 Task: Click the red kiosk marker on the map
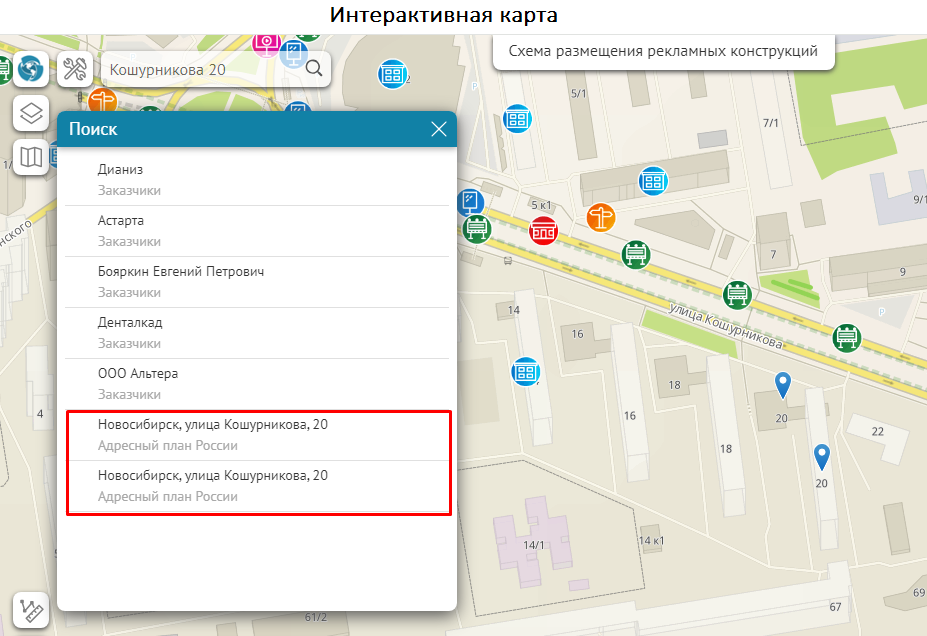click(543, 230)
